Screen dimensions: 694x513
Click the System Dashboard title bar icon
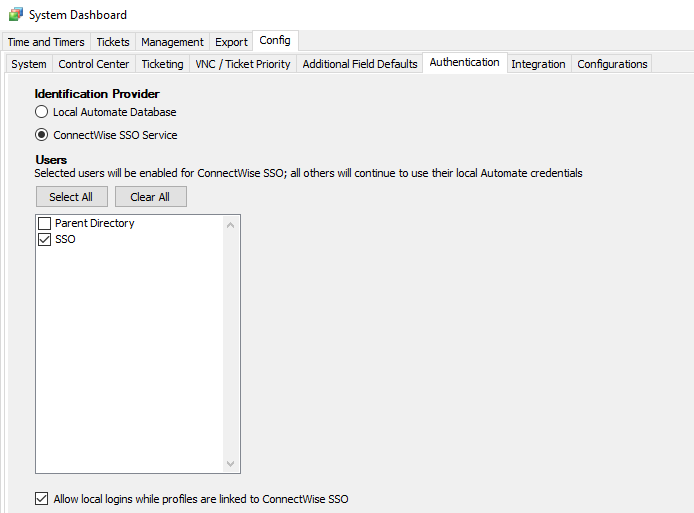15,15
